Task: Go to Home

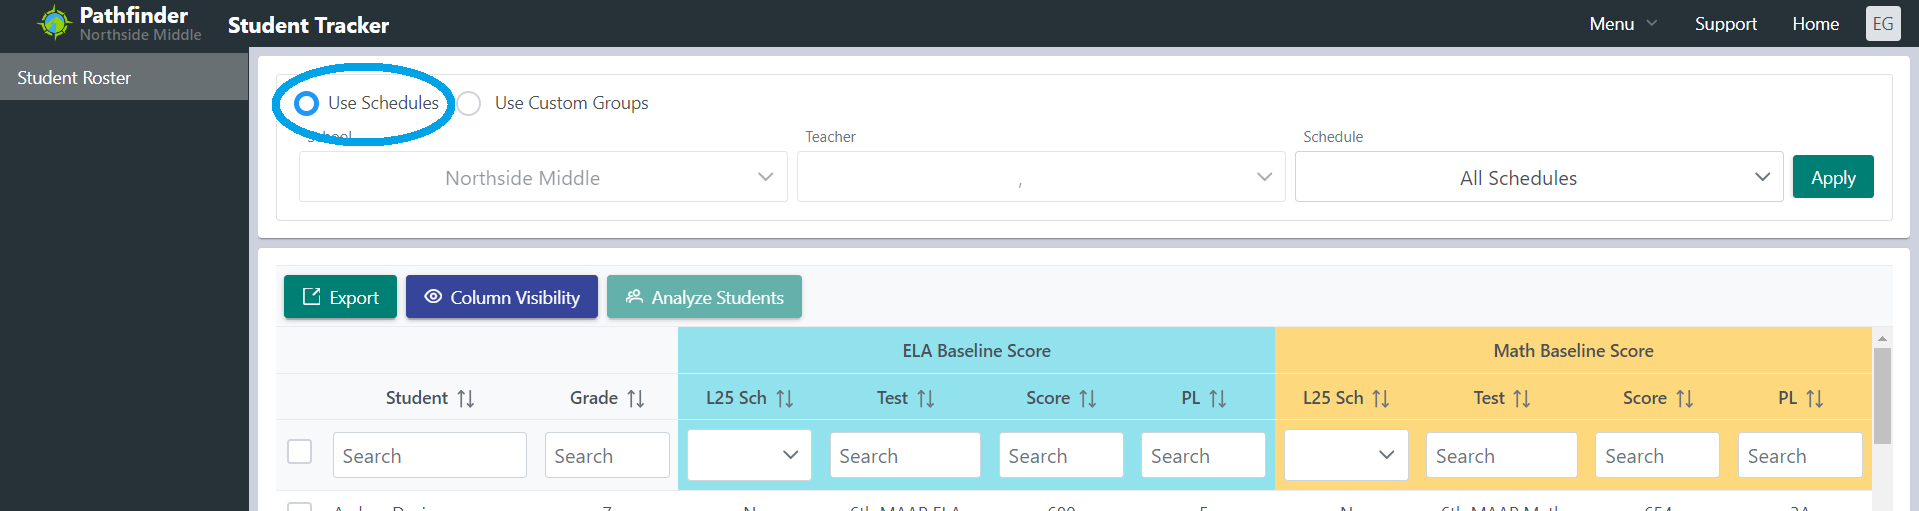Action: [x=1815, y=24]
